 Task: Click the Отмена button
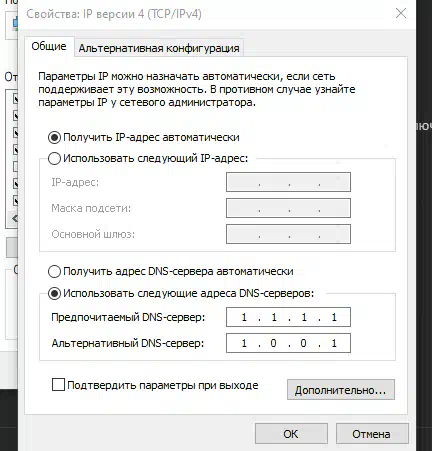[372, 434]
